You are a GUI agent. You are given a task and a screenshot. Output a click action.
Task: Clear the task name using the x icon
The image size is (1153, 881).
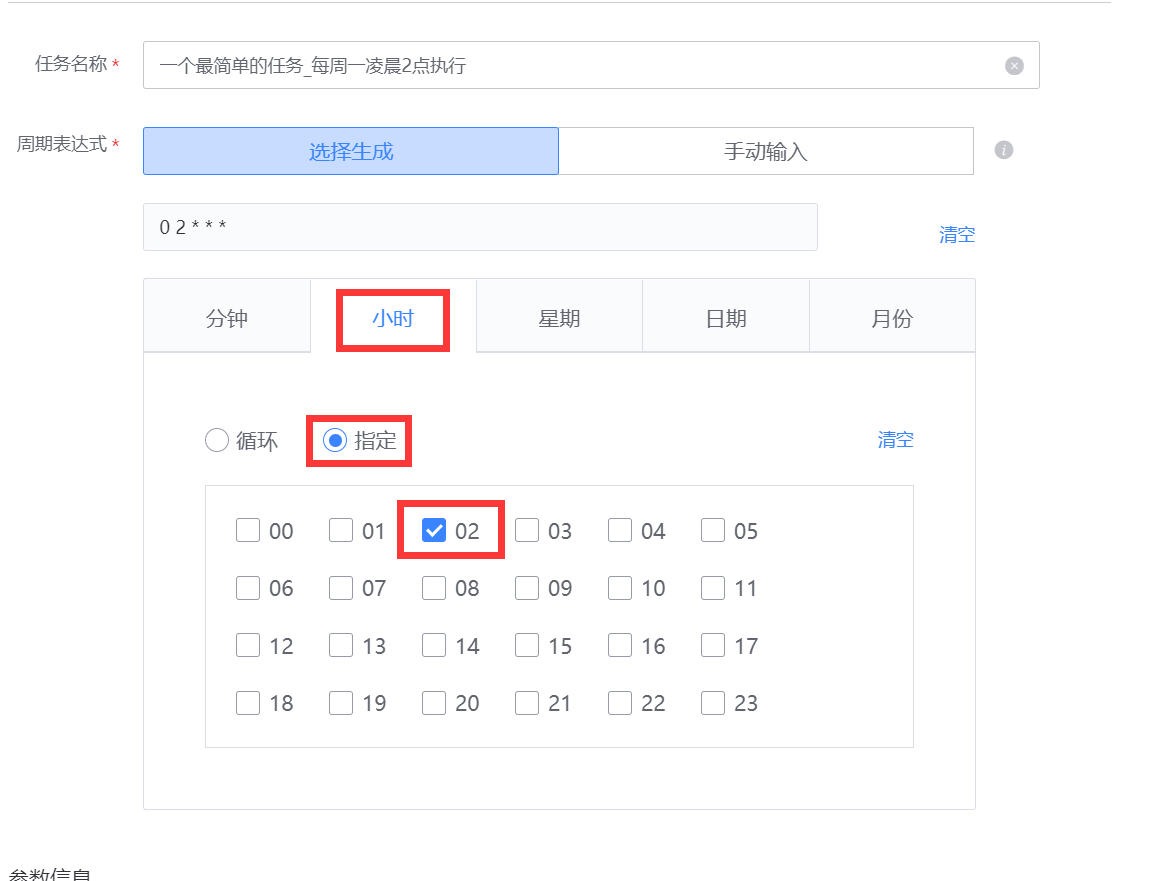pyautogui.click(x=1014, y=65)
